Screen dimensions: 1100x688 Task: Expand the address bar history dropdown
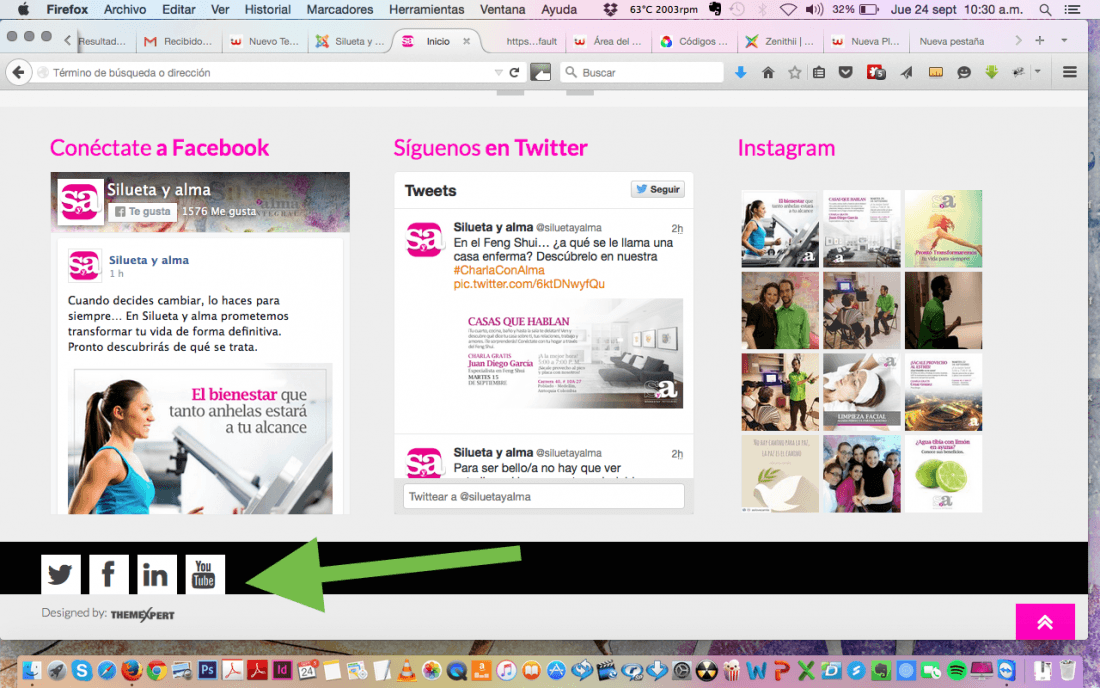coord(498,72)
